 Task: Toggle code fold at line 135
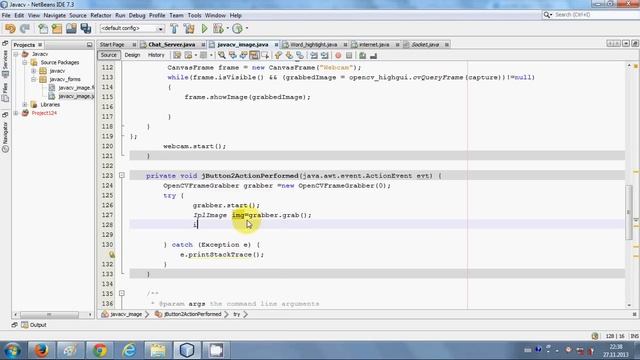(x=122, y=293)
